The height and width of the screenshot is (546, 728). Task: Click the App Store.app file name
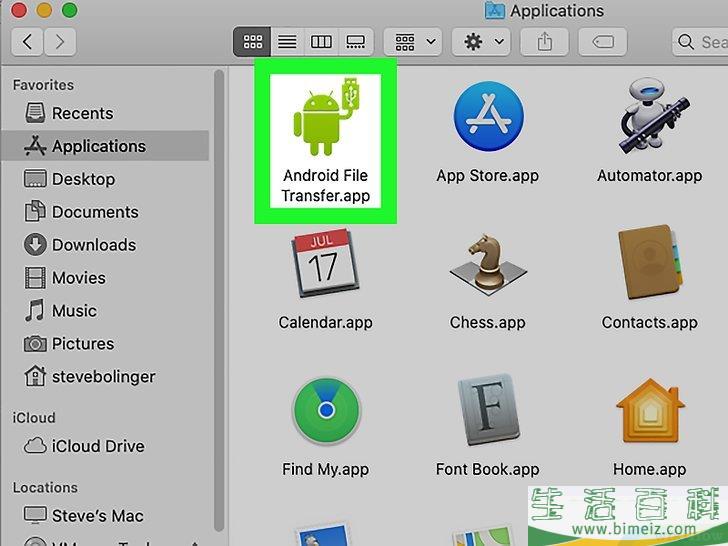[x=488, y=176]
